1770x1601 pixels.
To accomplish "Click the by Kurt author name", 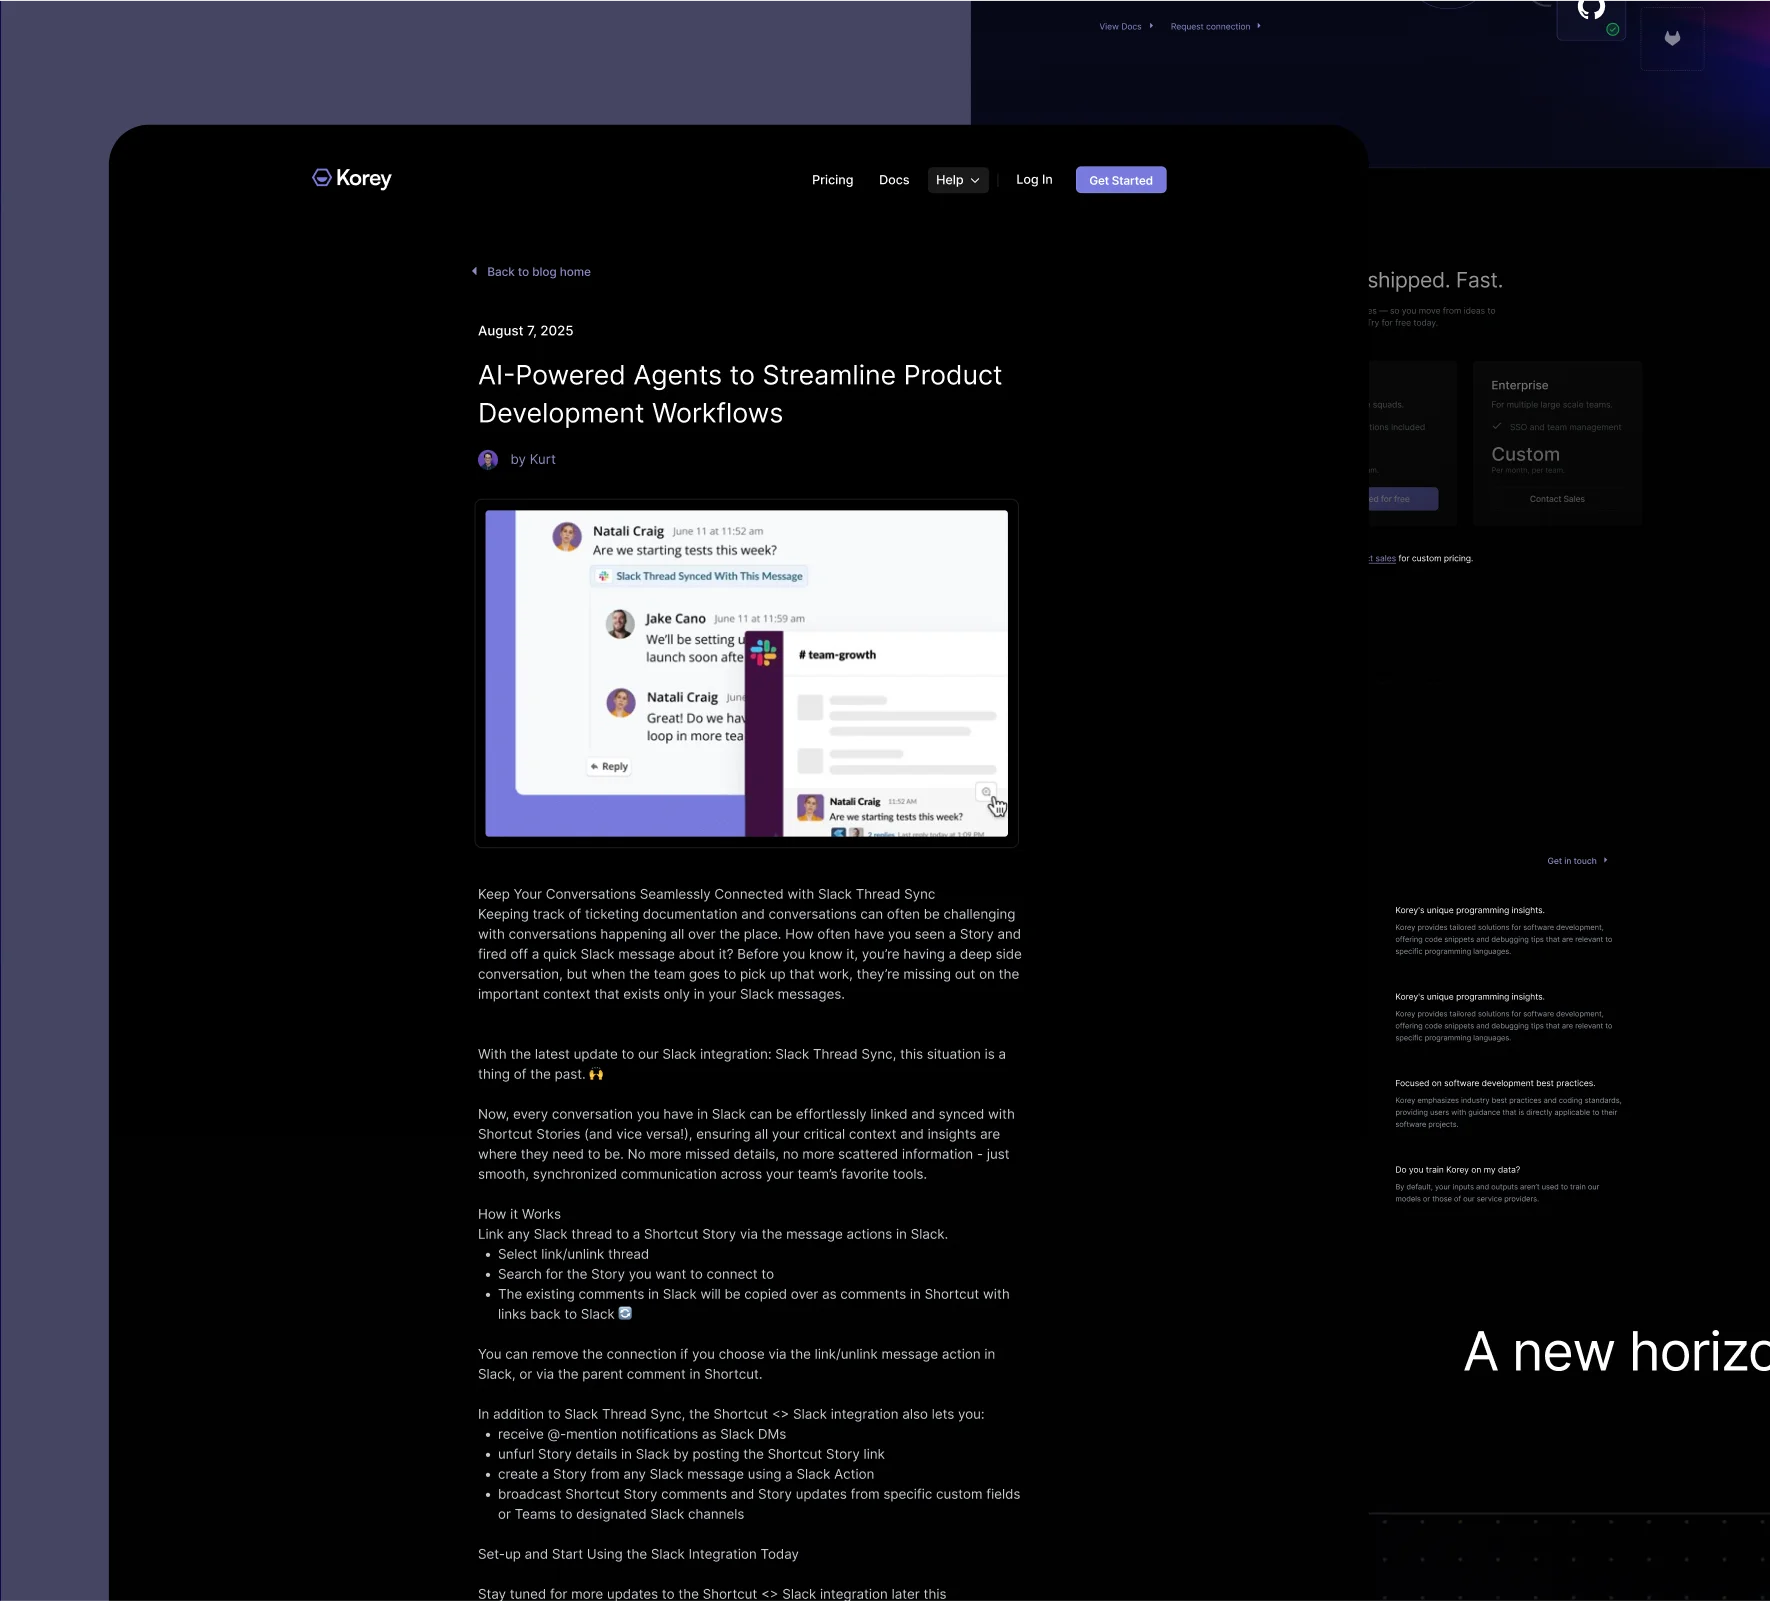I will 533,459.
